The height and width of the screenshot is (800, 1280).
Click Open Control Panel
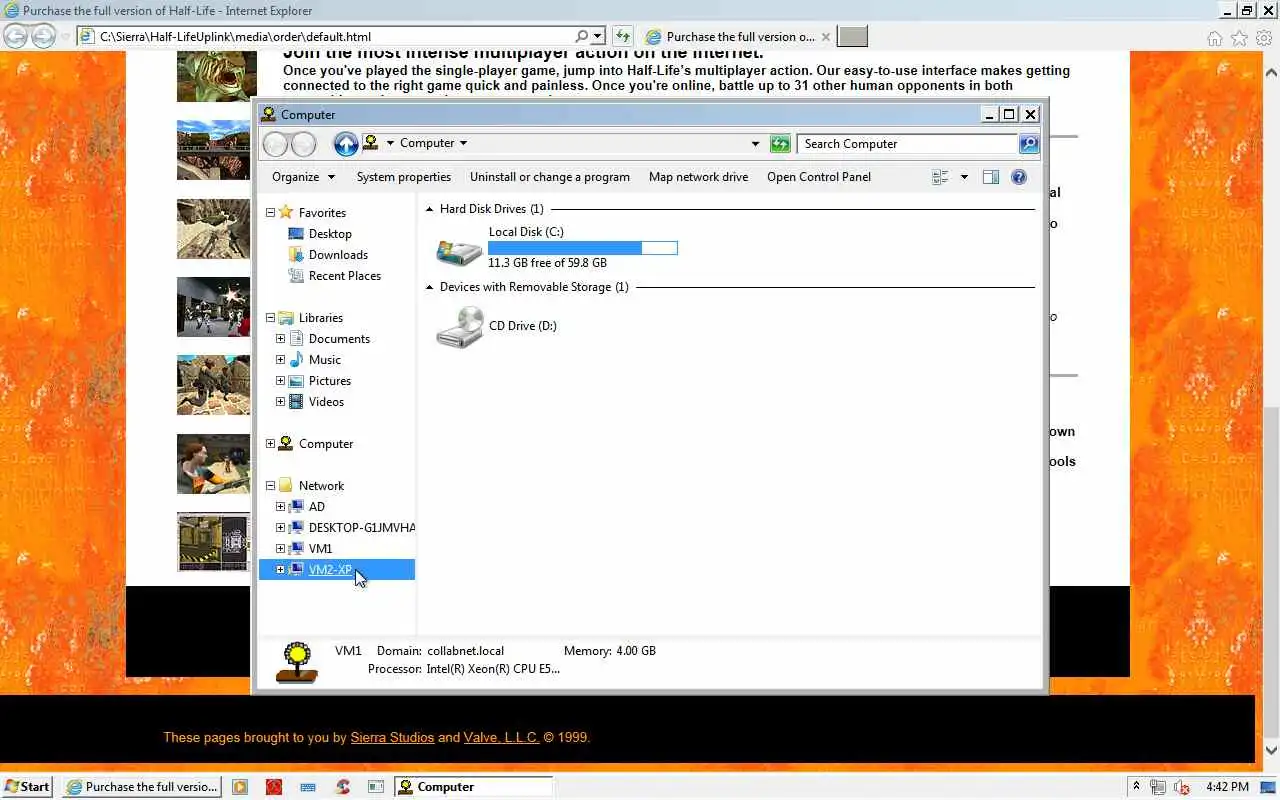point(819,177)
